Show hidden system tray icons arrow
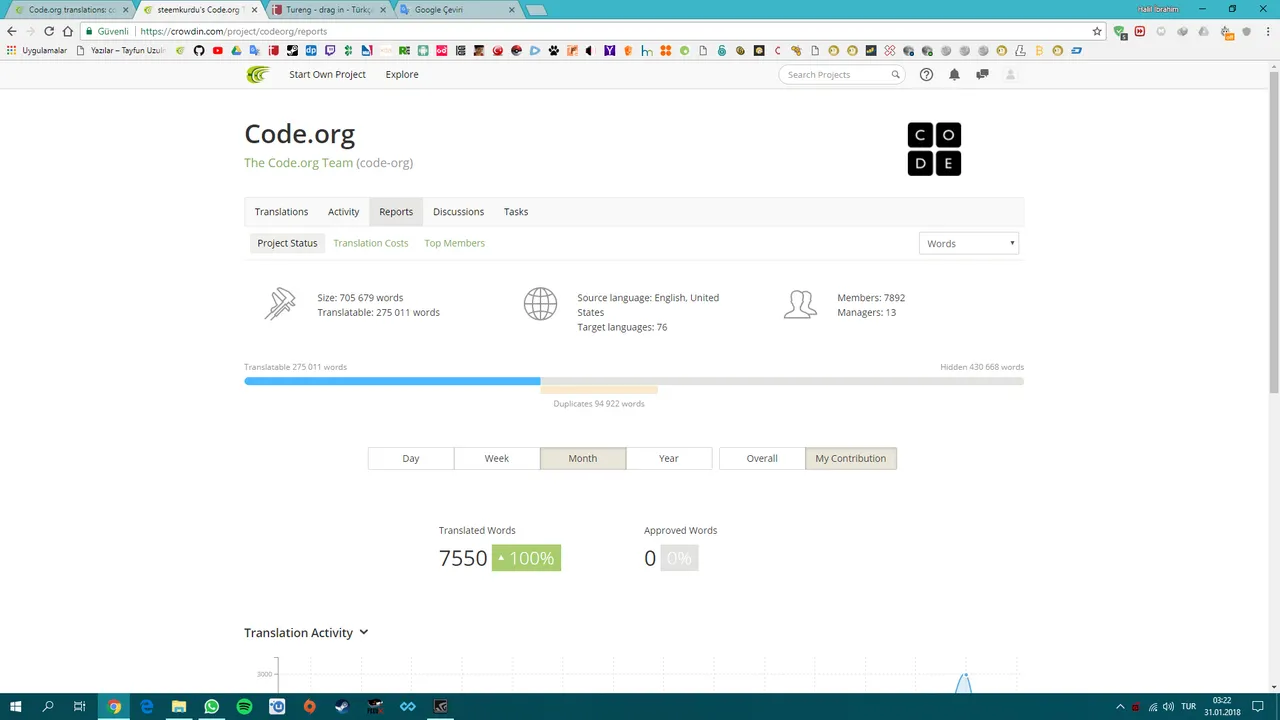 [1120, 706]
